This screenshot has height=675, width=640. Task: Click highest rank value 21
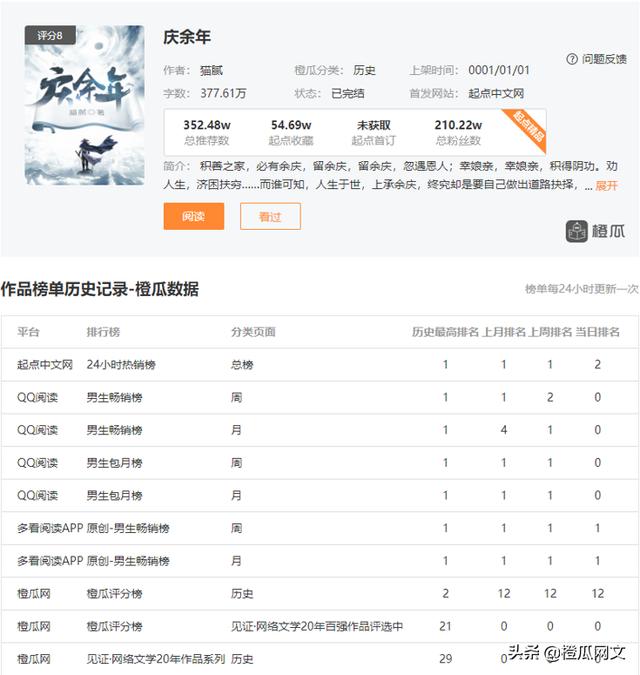[x=445, y=626]
